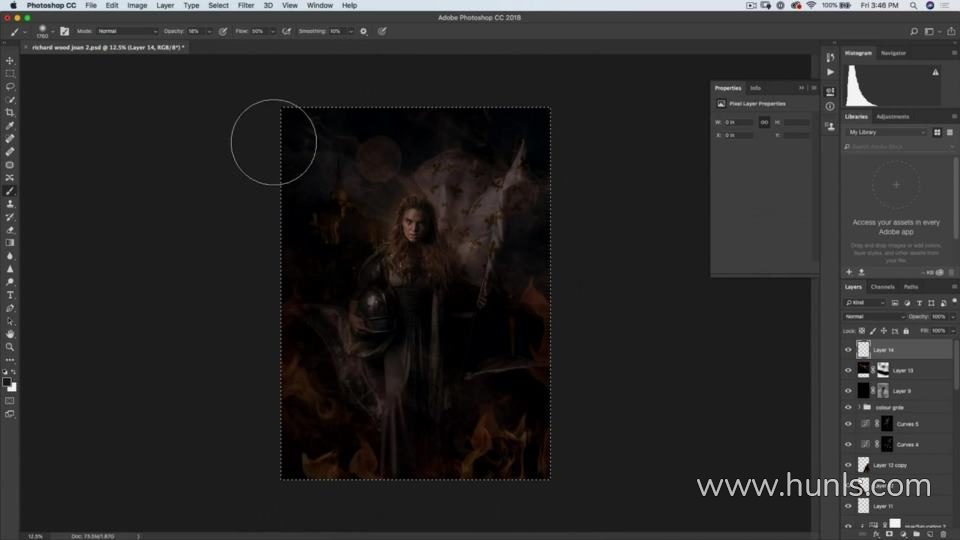The width and height of the screenshot is (960, 540).
Task: Open layer blend mode Normal dropdown
Action: click(x=874, y=317)
